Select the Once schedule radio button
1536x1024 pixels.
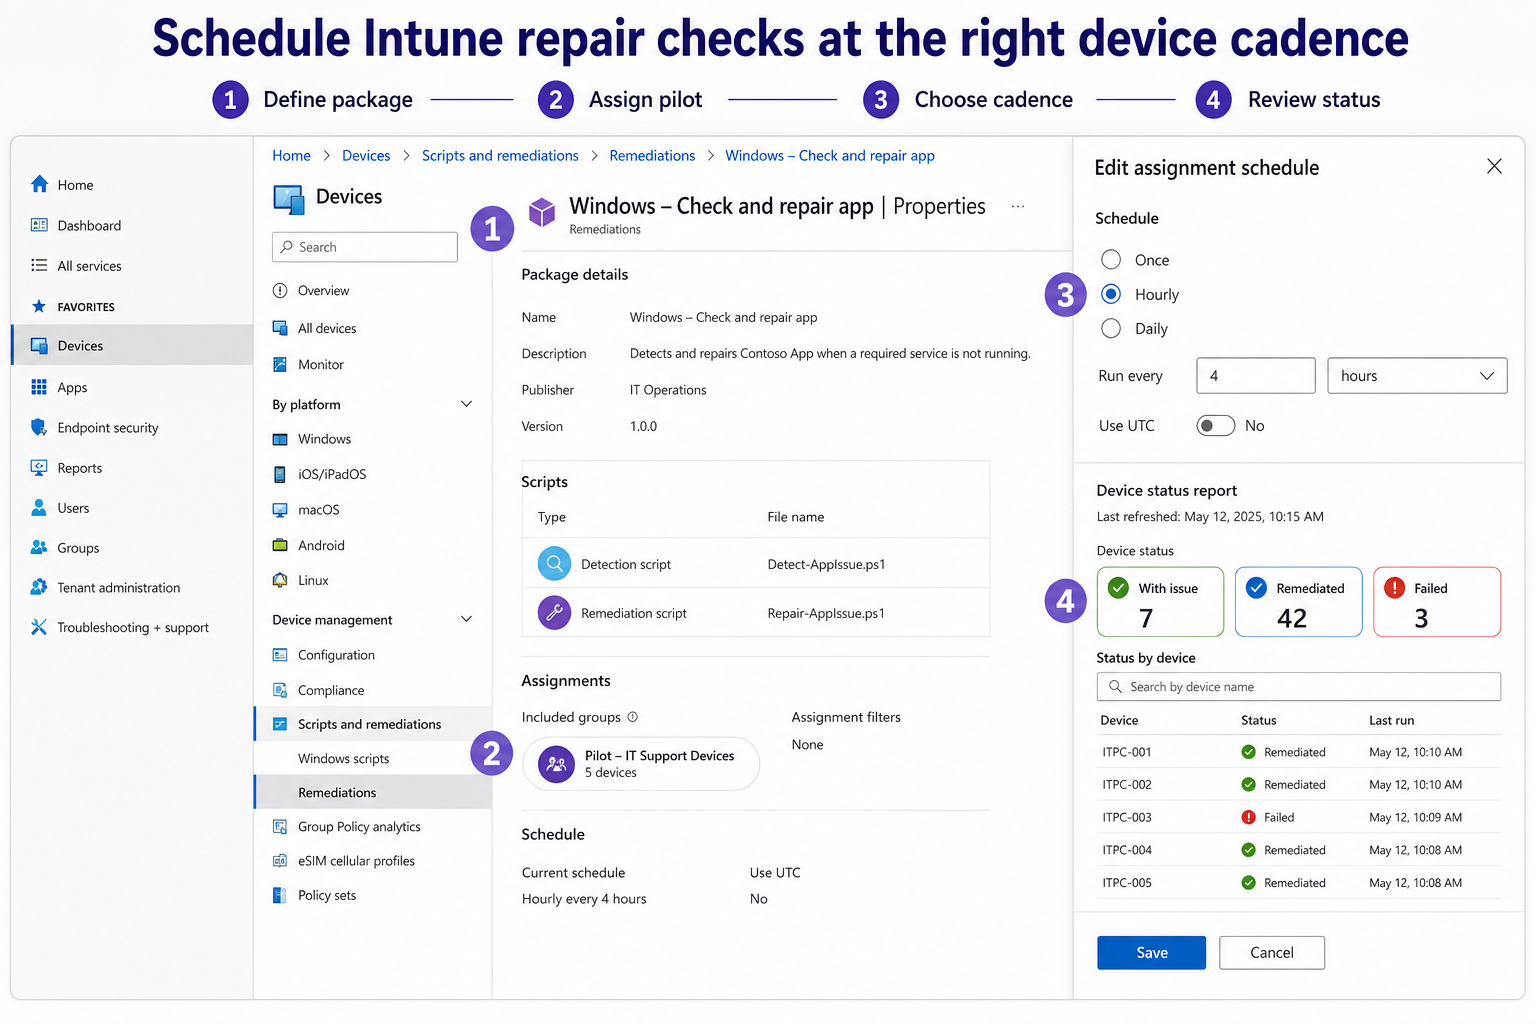(1111, 260)
